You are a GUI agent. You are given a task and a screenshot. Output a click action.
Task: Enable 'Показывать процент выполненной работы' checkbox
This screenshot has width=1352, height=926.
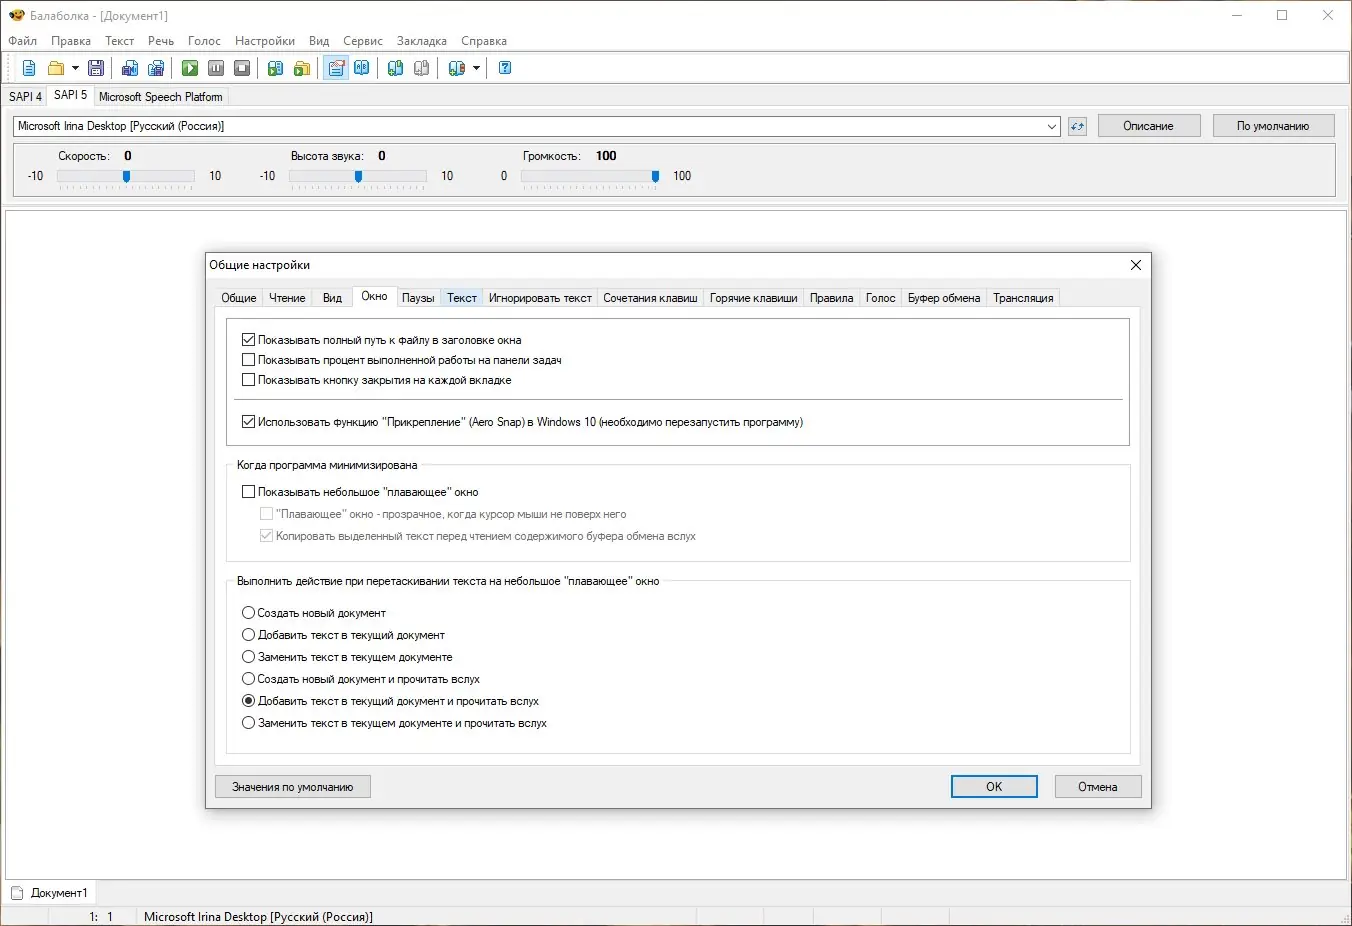click(x=249, y=360)
